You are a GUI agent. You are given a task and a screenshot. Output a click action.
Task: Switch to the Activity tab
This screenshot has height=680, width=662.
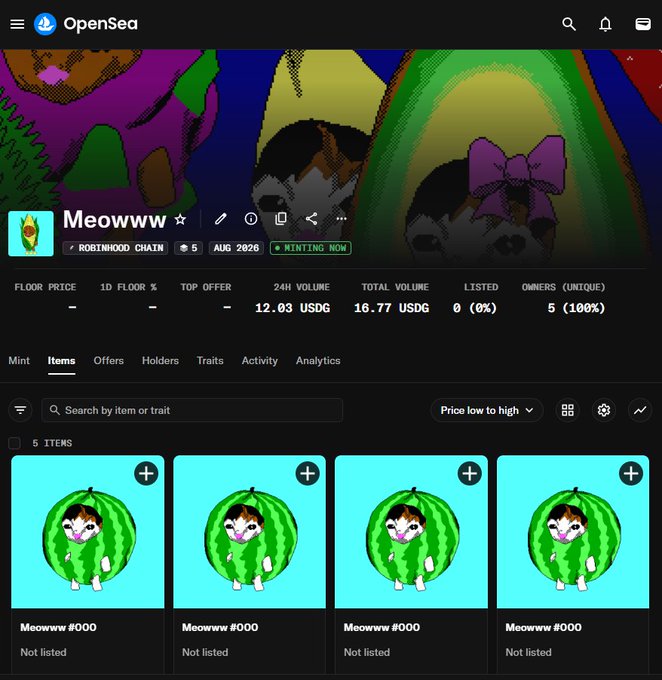point(259,360)
